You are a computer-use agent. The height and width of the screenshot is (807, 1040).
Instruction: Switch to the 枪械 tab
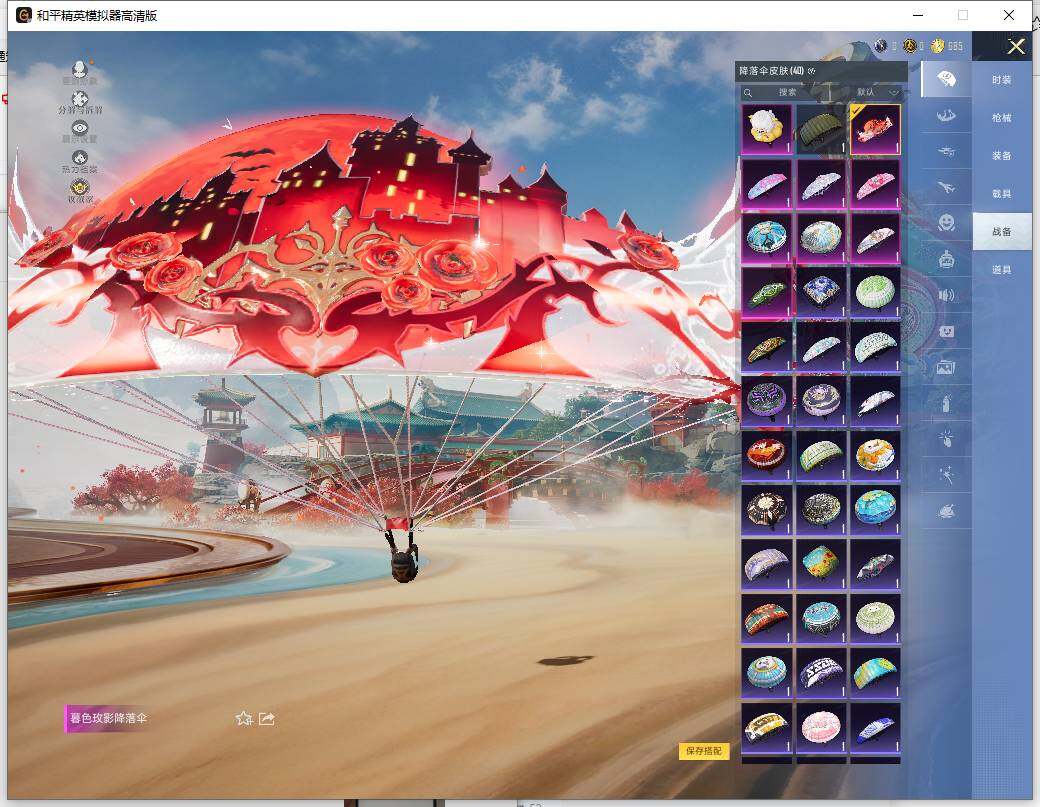(x=1001, y=117)
